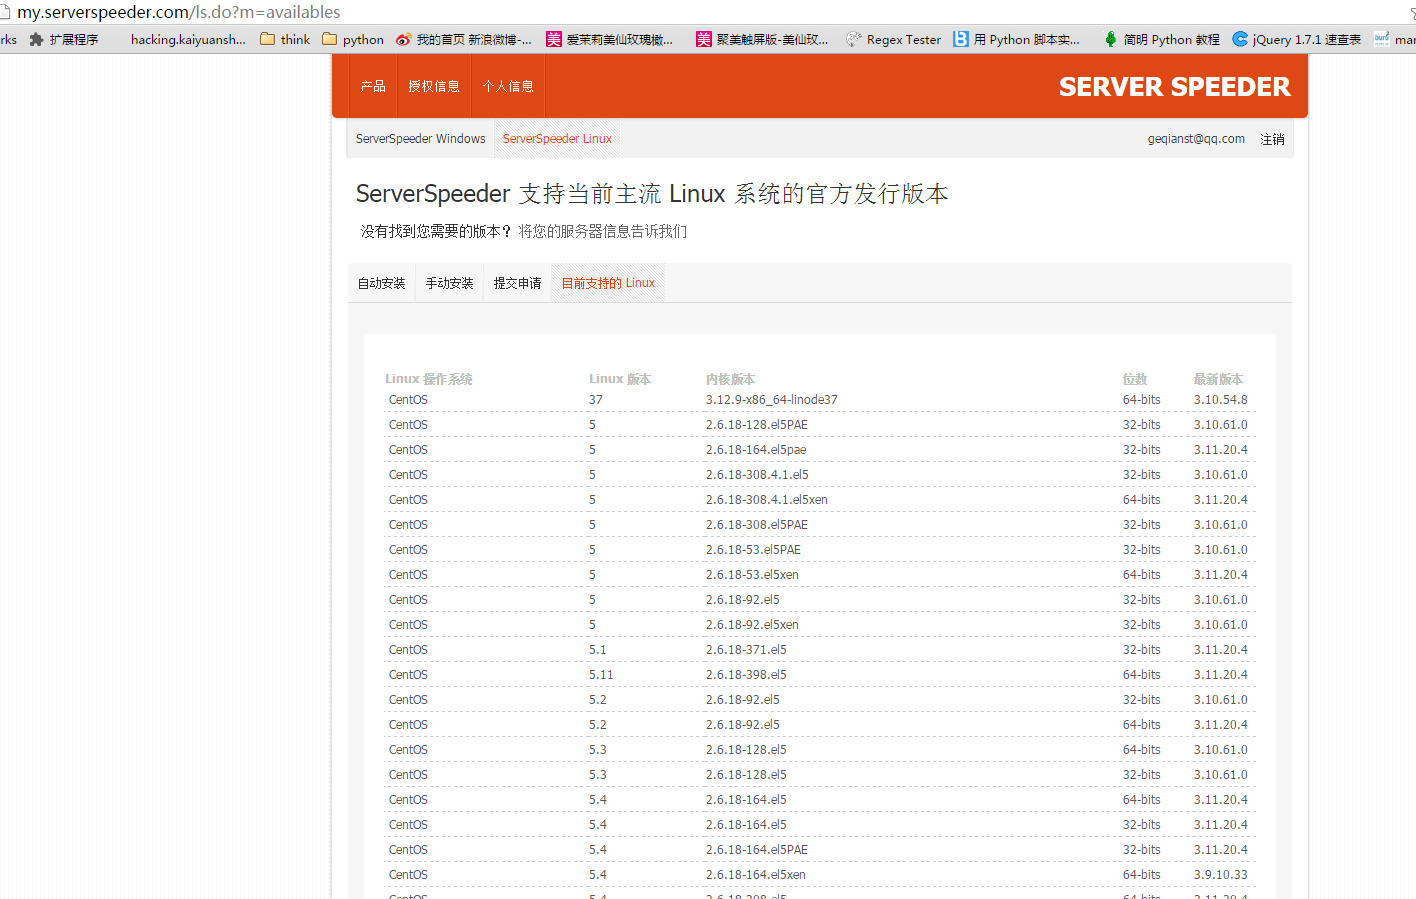The height and width of the screenshot is (899, 1416).
Task: Click CentOS in the 2.6.18-398.el5 row
Action: point(408,675)
